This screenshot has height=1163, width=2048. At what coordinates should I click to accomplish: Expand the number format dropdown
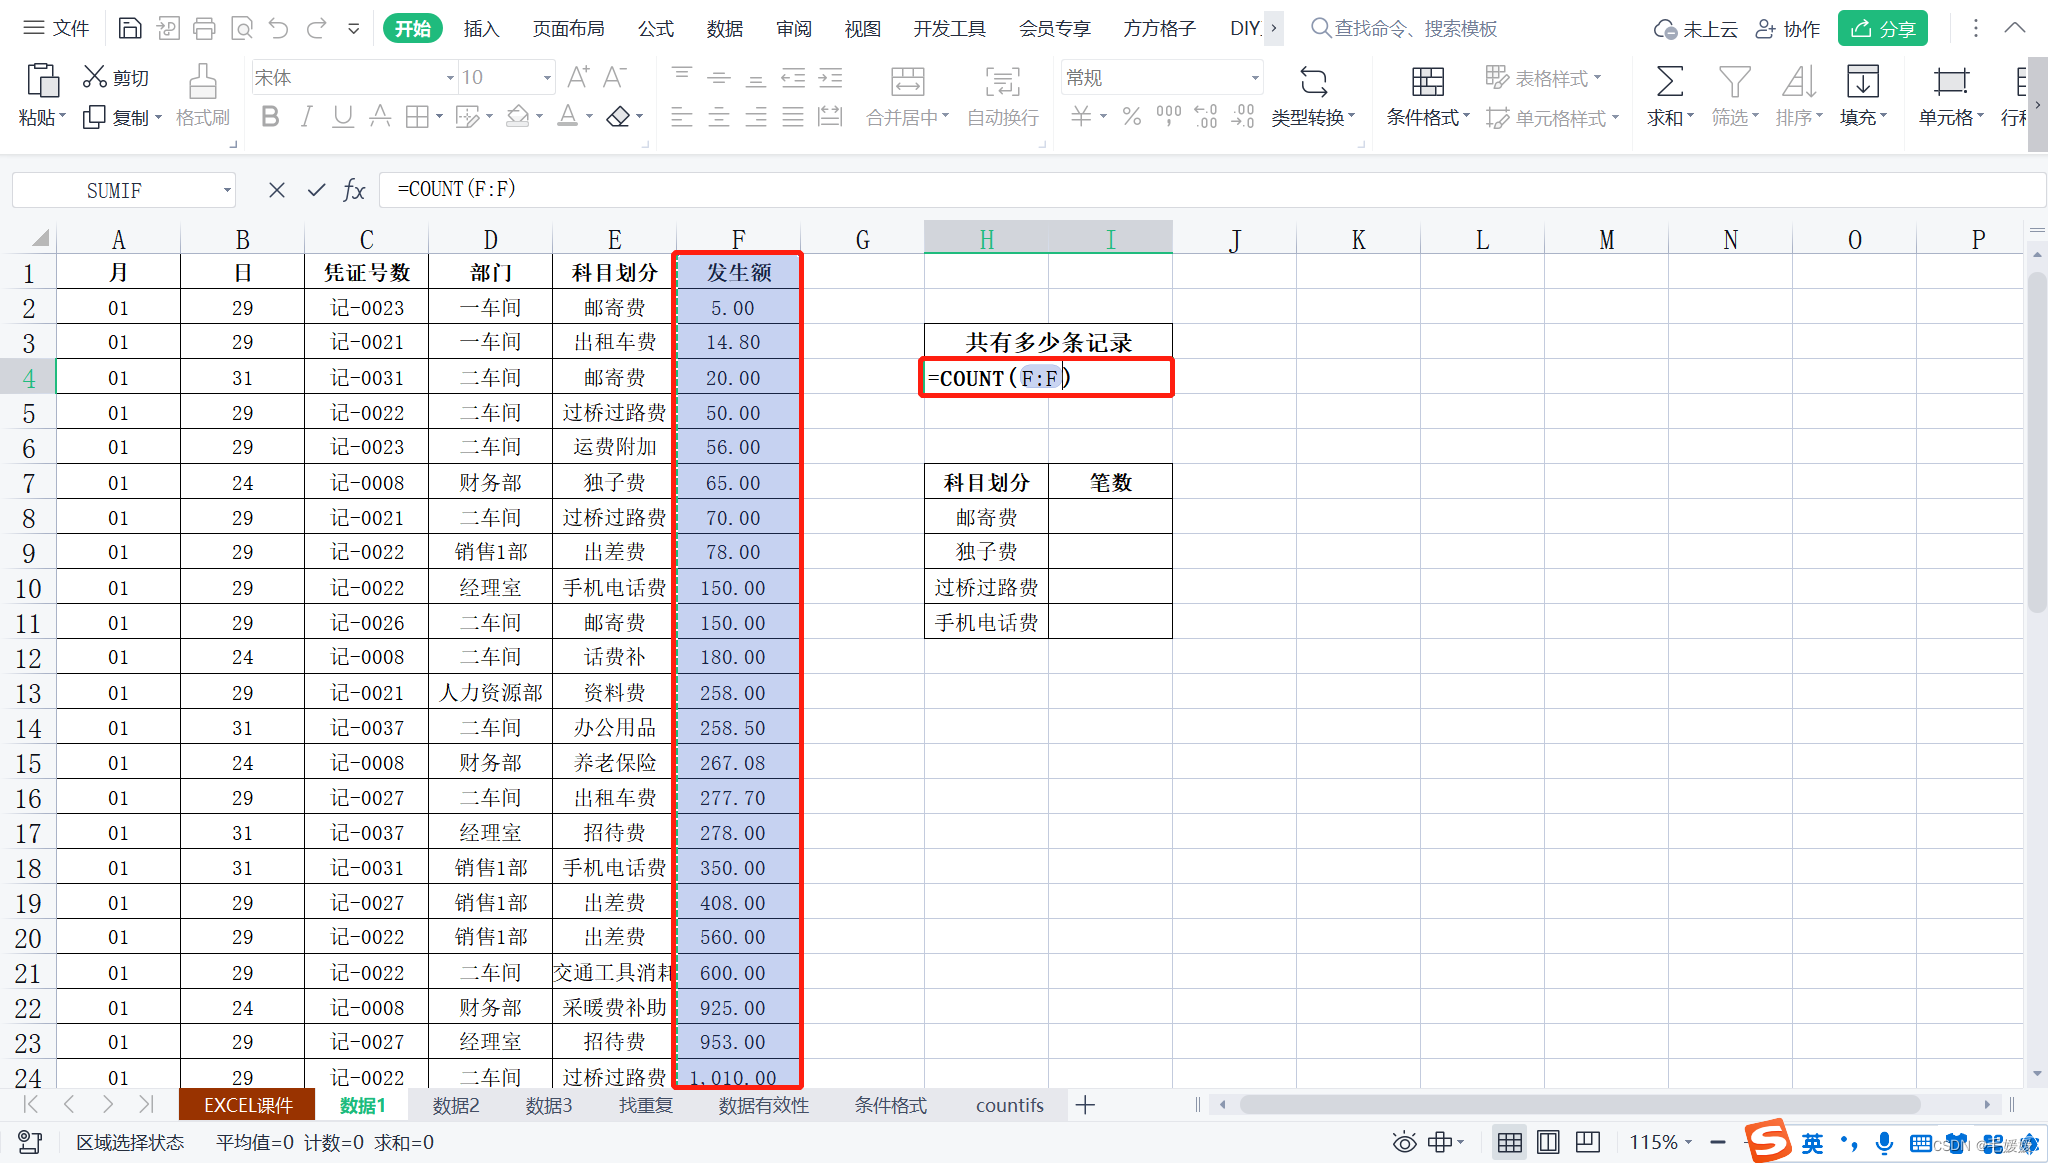point(1254,78)
